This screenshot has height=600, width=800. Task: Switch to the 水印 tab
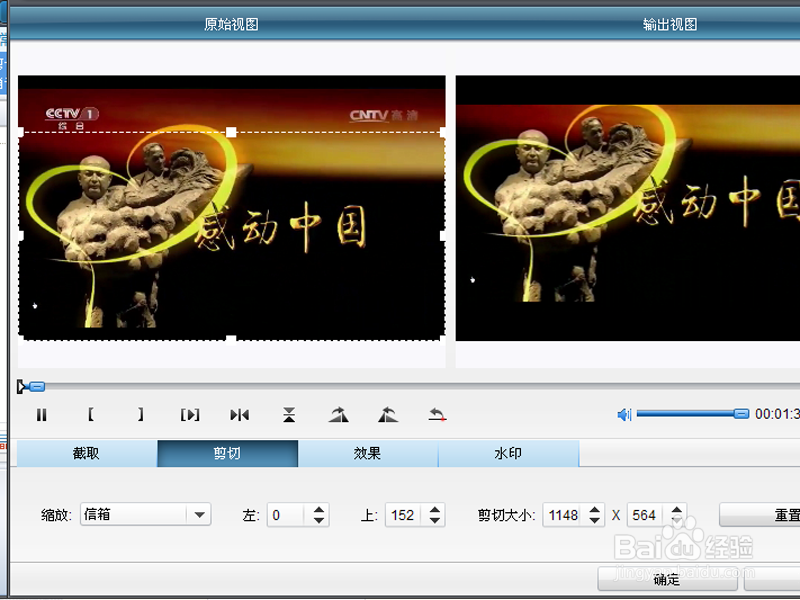click(x=509, y=453)
